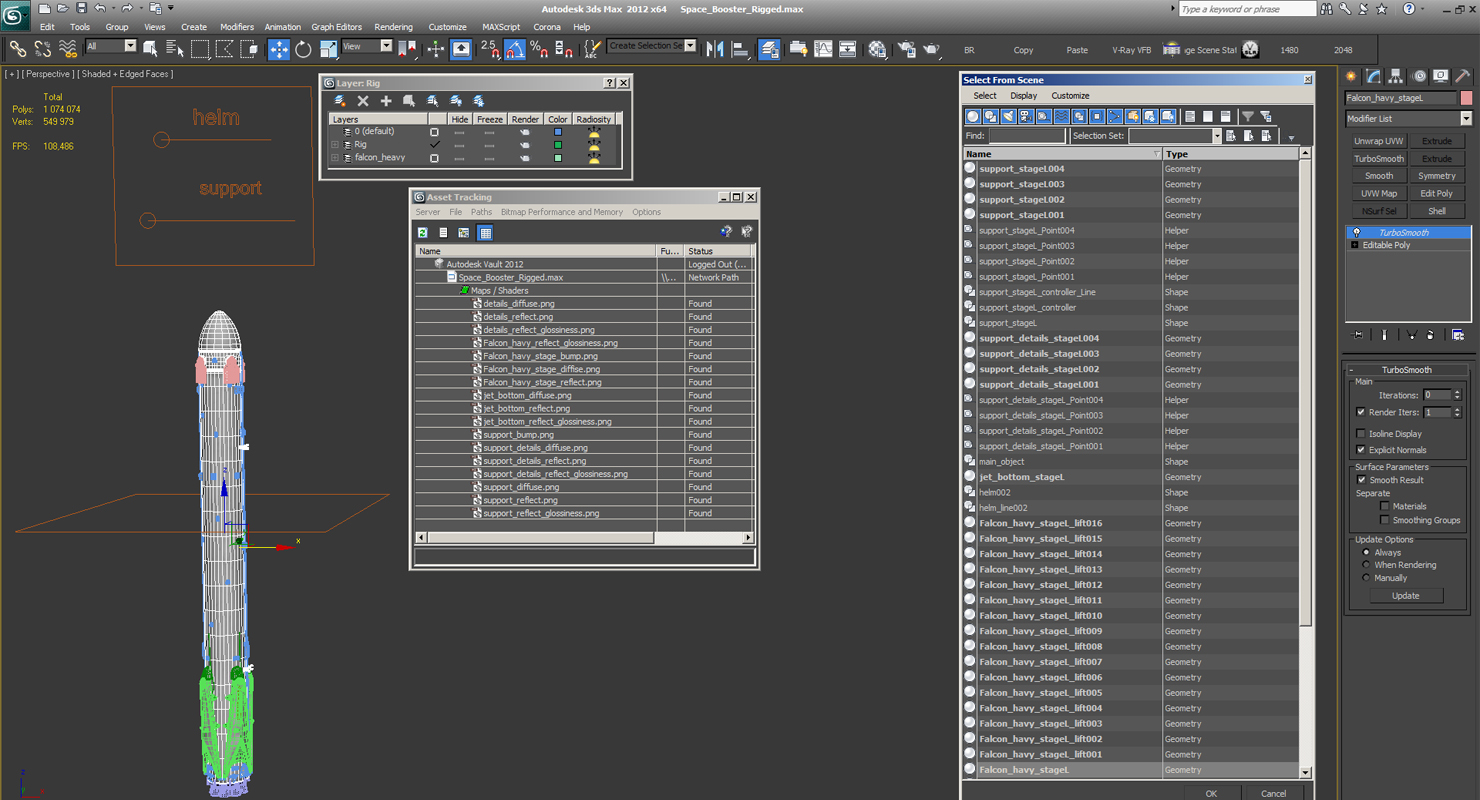Open the Manage Layers toolbar icon

(x=769, y=49)
